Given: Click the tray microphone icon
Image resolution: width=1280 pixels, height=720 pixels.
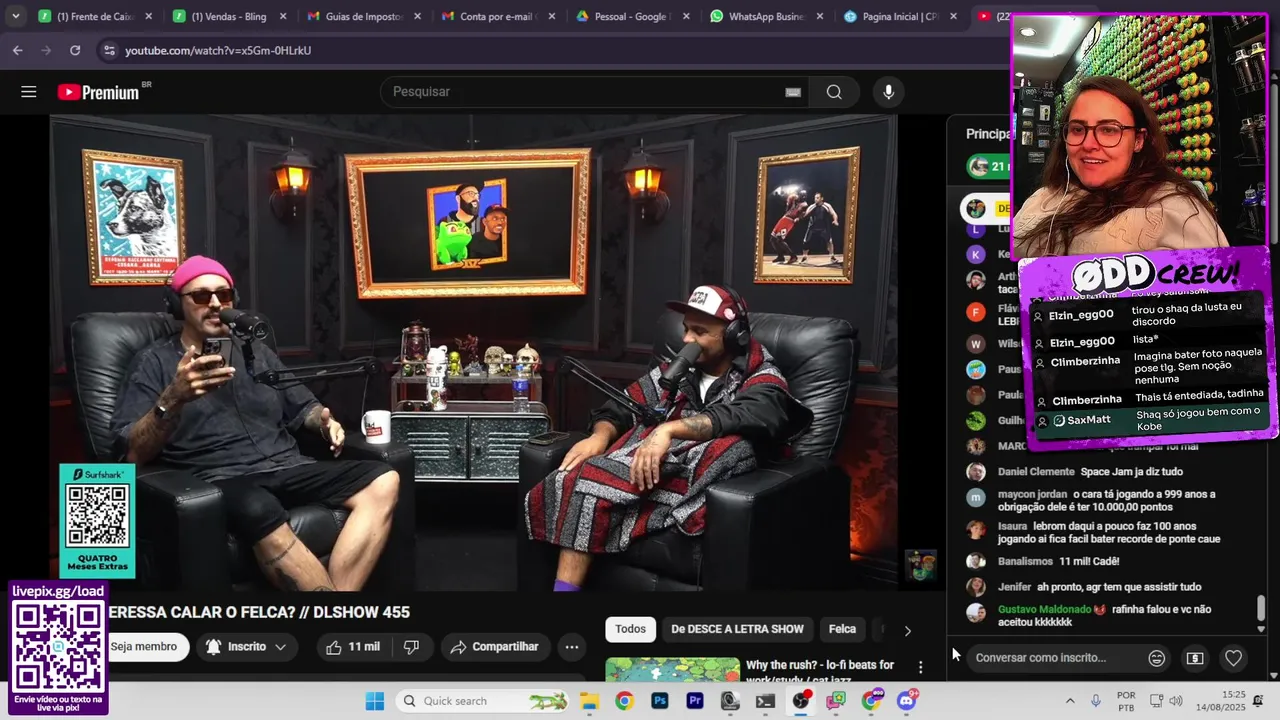Looking at the screenshot, I should tap(1096, 701).
